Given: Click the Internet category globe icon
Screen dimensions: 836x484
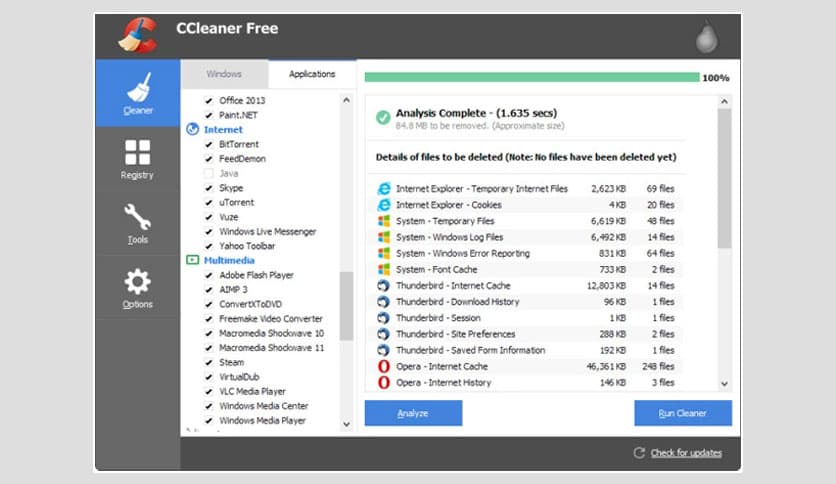Looking at the screenshot, I should pos(192,130).
